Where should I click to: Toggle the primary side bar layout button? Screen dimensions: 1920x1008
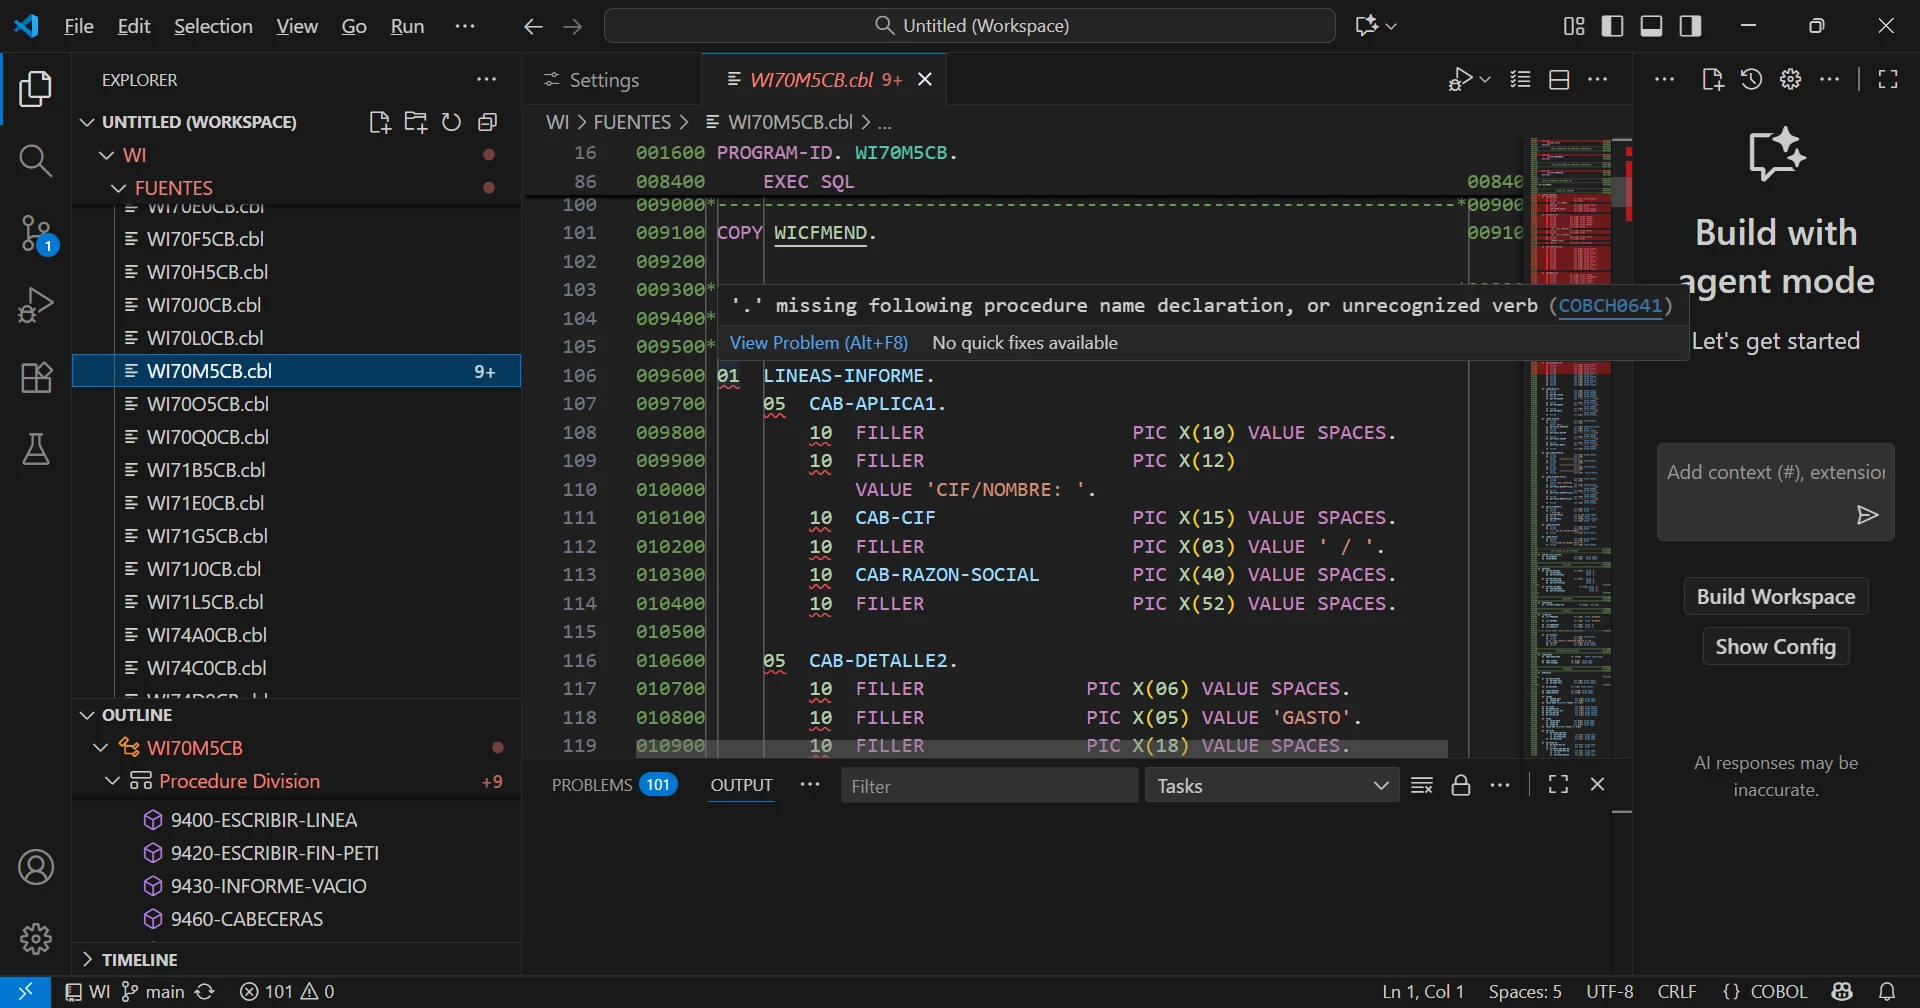[1612, 26]
